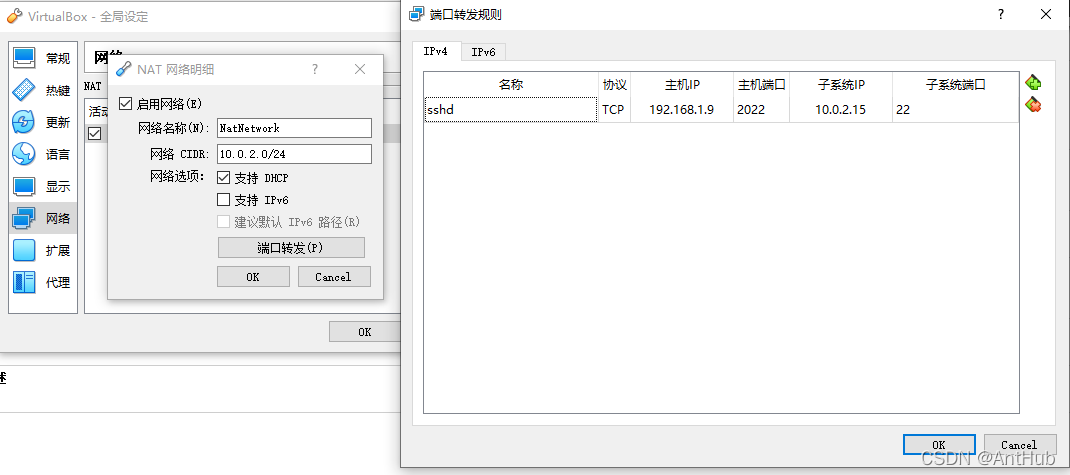Switch to the IPv4 tab

pos(435,51)
